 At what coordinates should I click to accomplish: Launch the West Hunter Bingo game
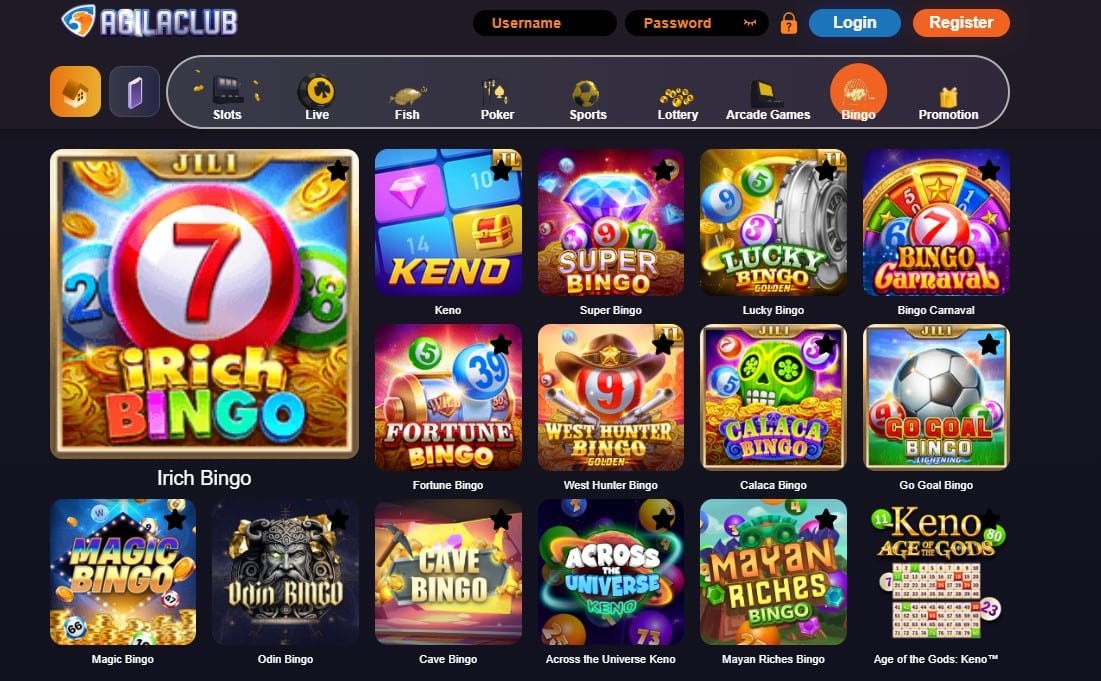(x=611, y=397)
